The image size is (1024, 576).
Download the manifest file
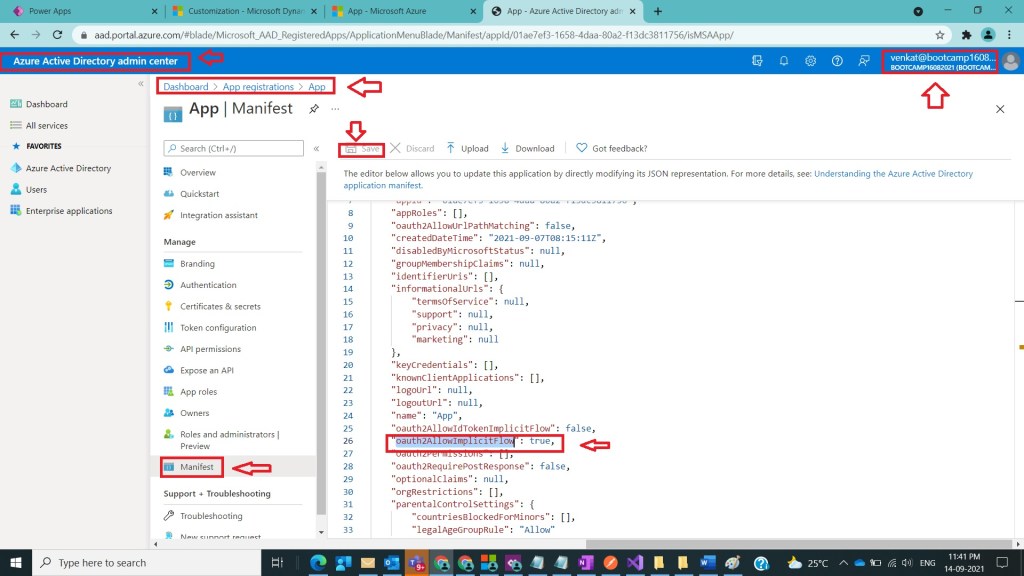527,148
